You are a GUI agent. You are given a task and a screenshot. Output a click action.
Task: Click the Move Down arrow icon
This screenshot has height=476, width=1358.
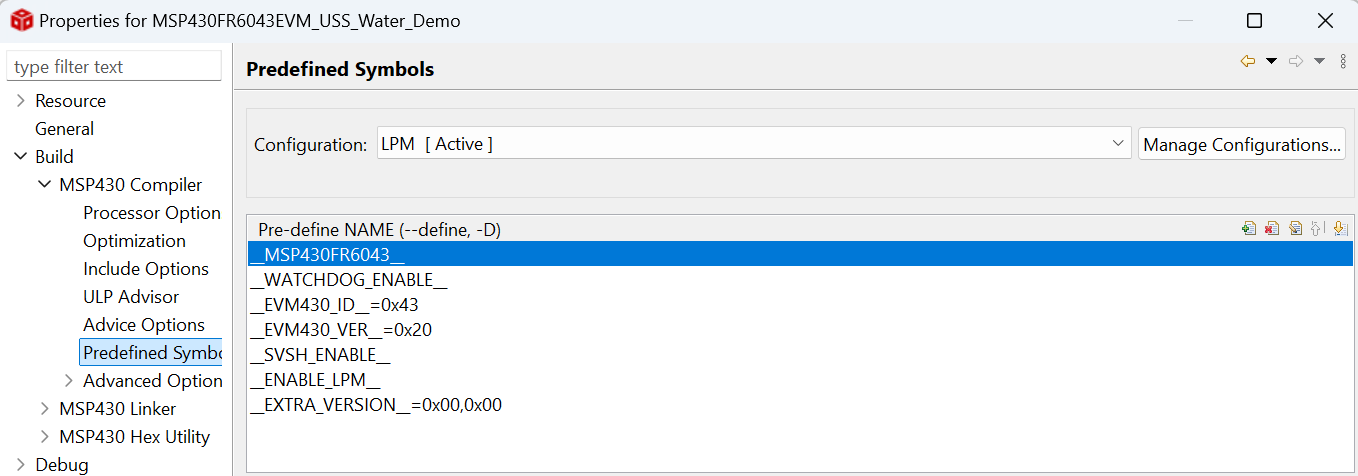[x=1339, y=229]
